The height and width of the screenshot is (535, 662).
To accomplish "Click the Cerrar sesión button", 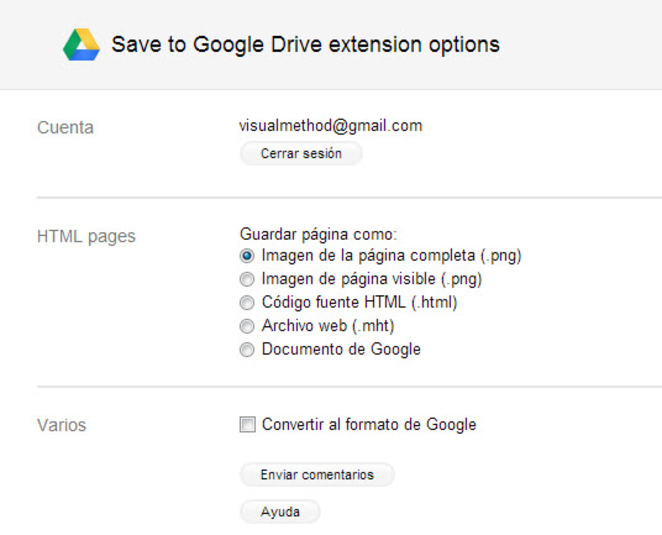I will click(301, 153).
